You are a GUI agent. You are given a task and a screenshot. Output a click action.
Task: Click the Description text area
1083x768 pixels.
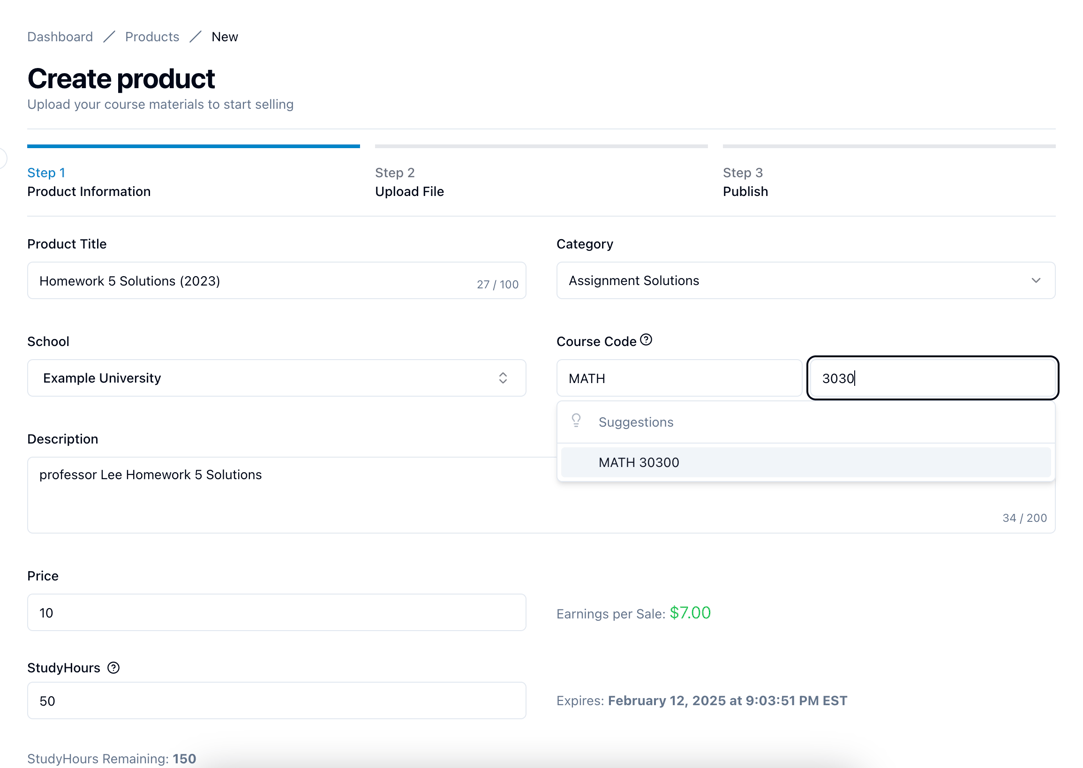coord(542,495)
